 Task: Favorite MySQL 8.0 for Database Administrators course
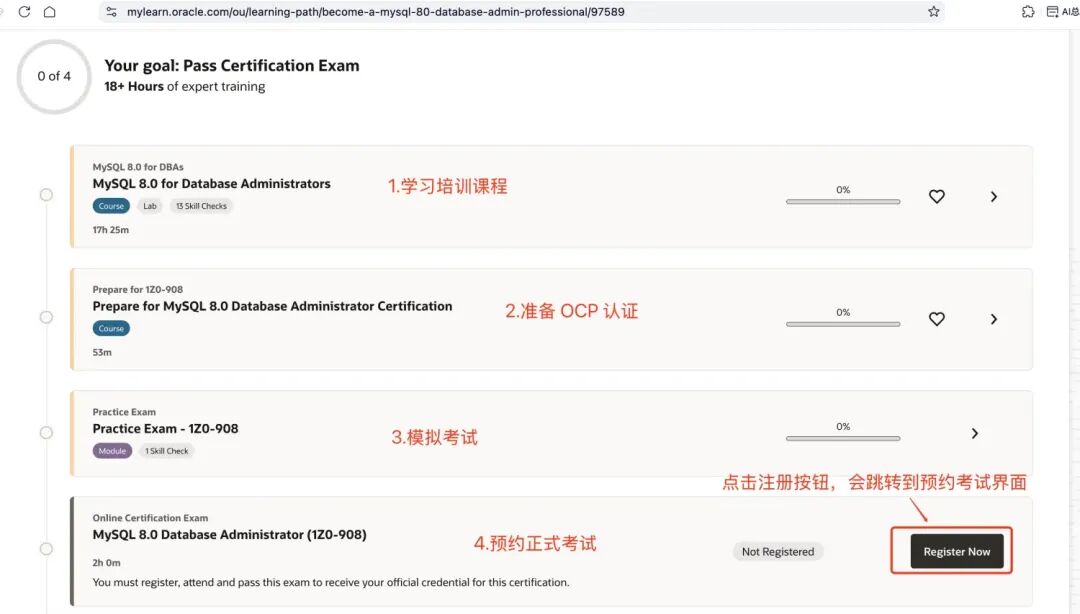[936, 197]
